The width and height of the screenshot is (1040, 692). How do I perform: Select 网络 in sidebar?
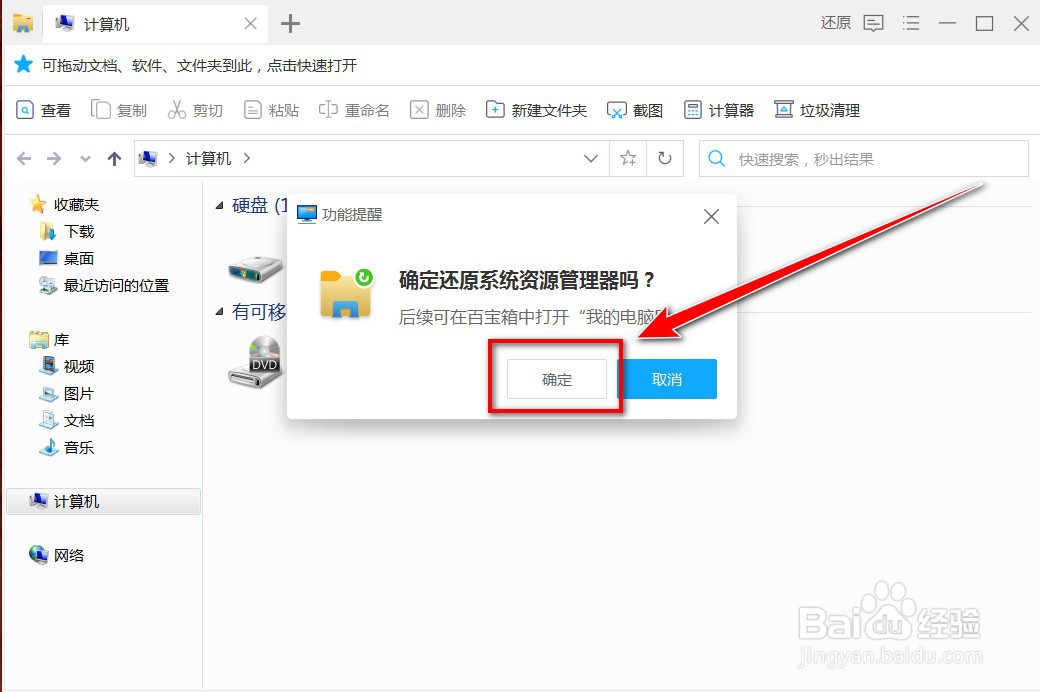pyautogui.click(x=56, y=555)
